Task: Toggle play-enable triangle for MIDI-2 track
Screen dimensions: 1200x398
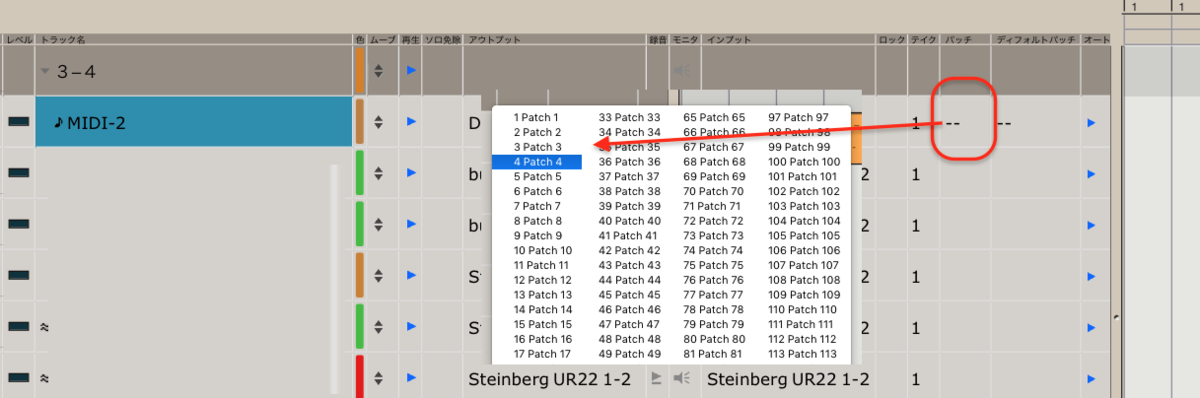Action: (411, 122)
